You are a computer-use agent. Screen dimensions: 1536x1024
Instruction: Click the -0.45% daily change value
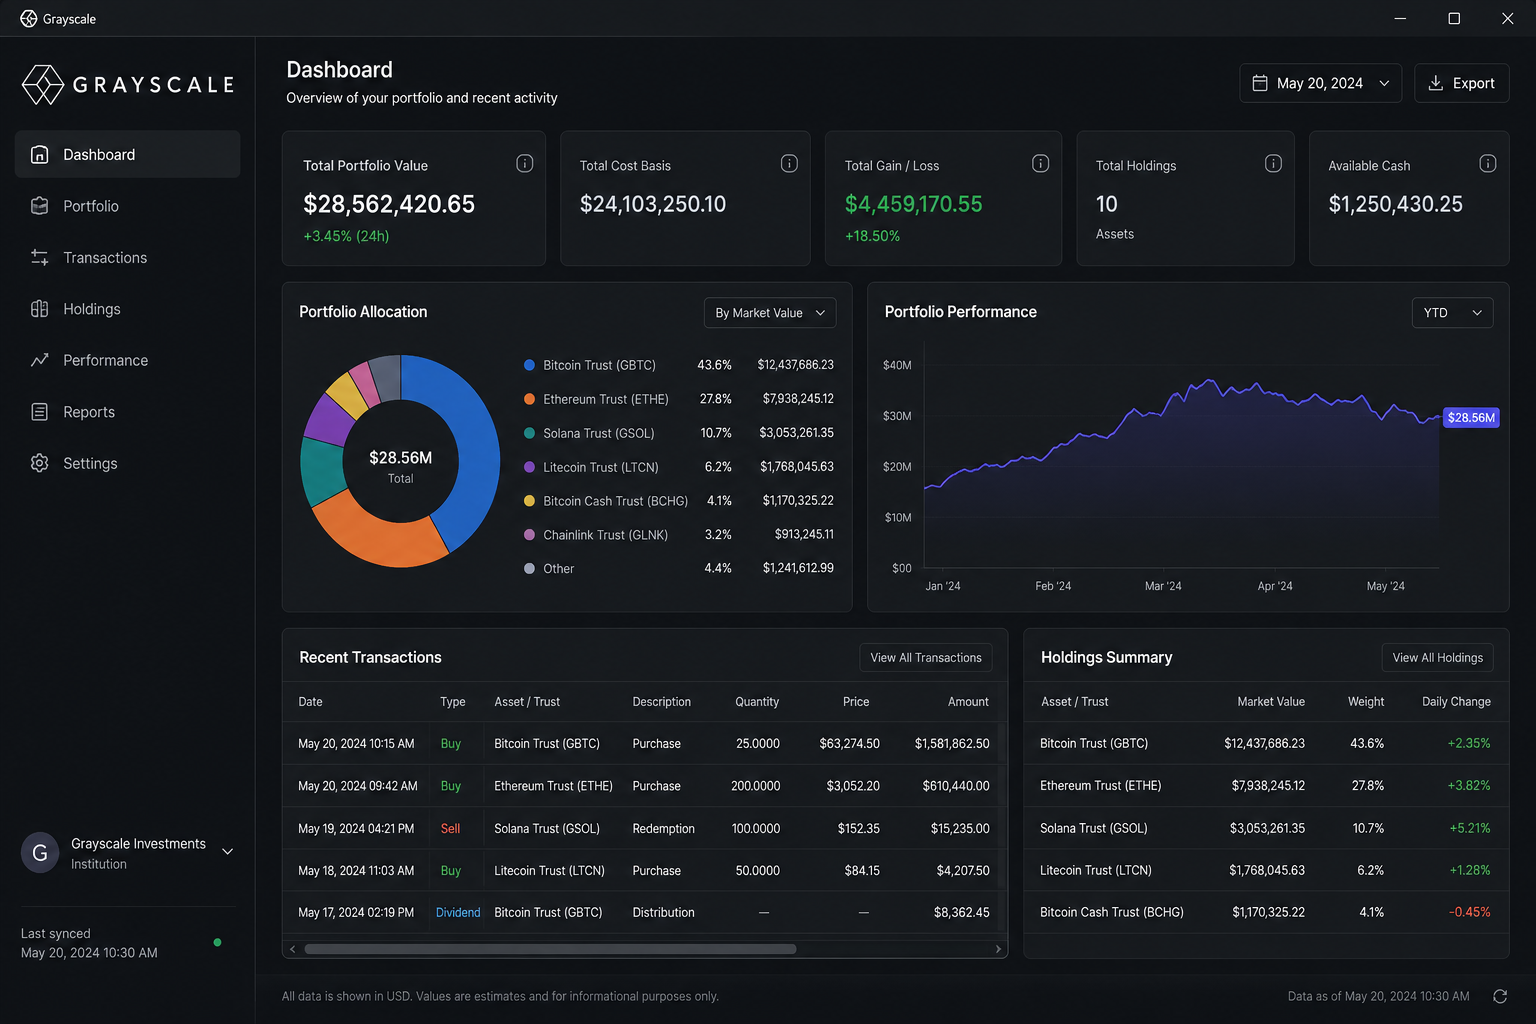click(1469, 912)
